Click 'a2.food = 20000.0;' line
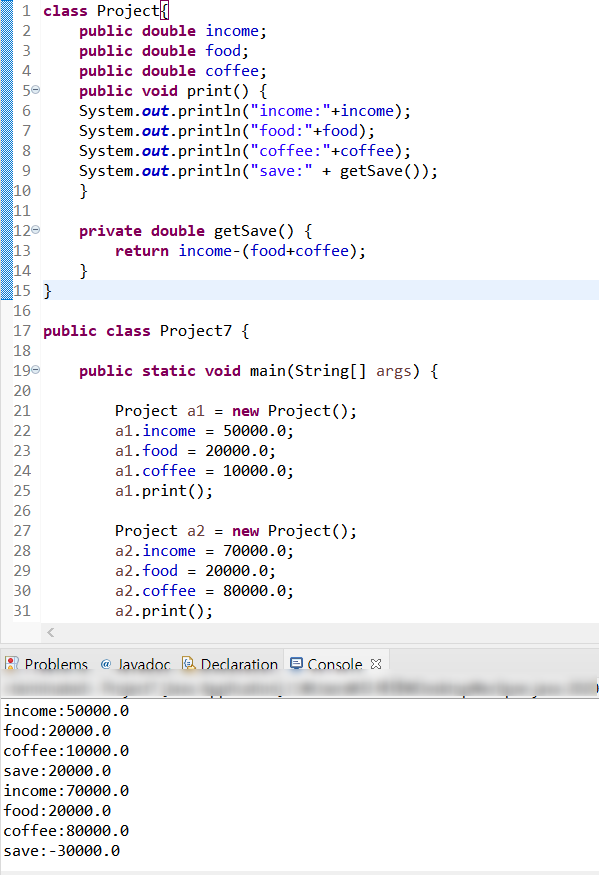The image size is (599, 875). (195, 571)
